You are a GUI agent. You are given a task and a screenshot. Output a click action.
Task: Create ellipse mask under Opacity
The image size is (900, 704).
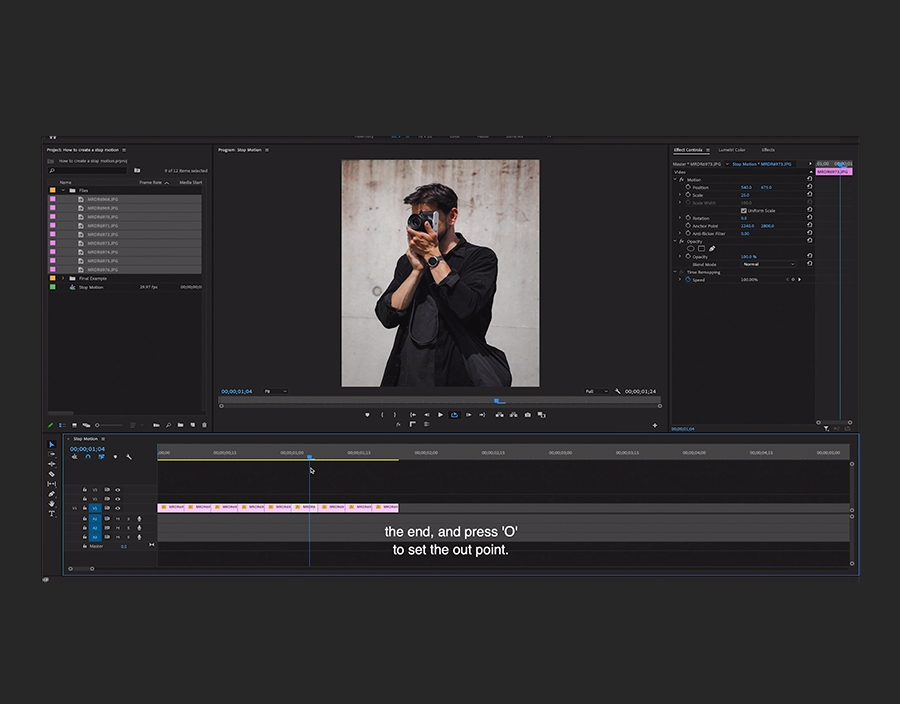690,248
